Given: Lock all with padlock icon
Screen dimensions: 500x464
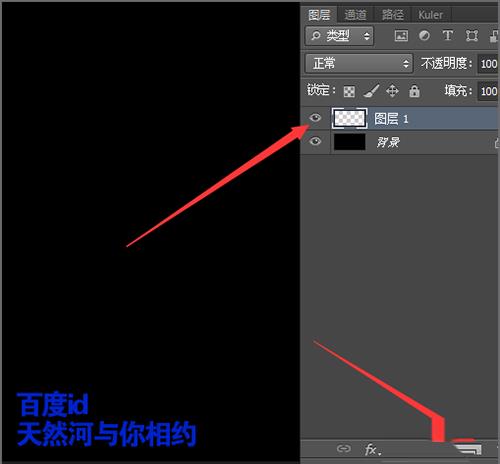Looking at the screenshot, I should [414, 91].
